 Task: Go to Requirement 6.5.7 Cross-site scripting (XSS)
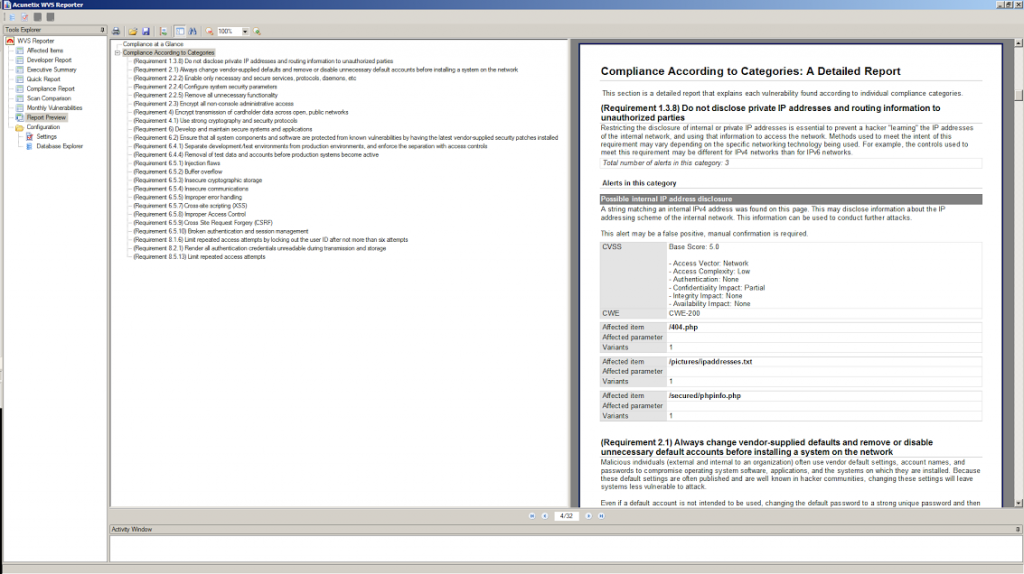tap(190, 206)
